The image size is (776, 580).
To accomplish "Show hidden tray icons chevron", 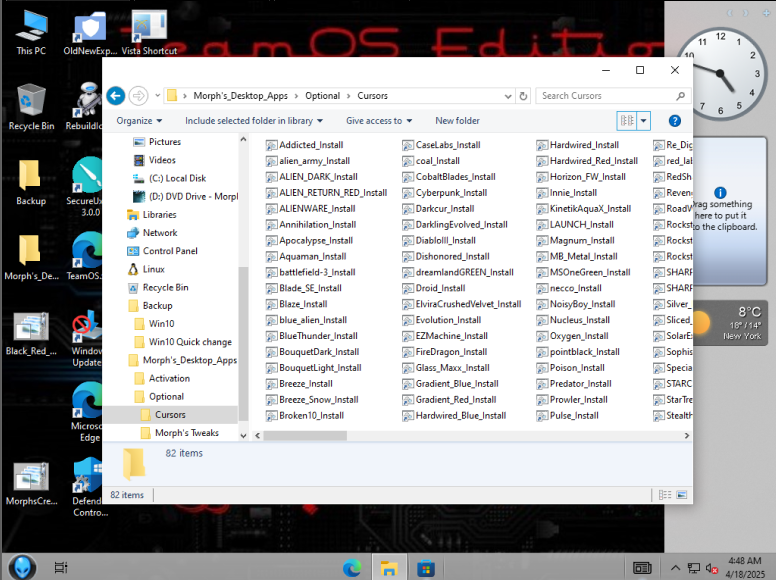I will point(675,568).
